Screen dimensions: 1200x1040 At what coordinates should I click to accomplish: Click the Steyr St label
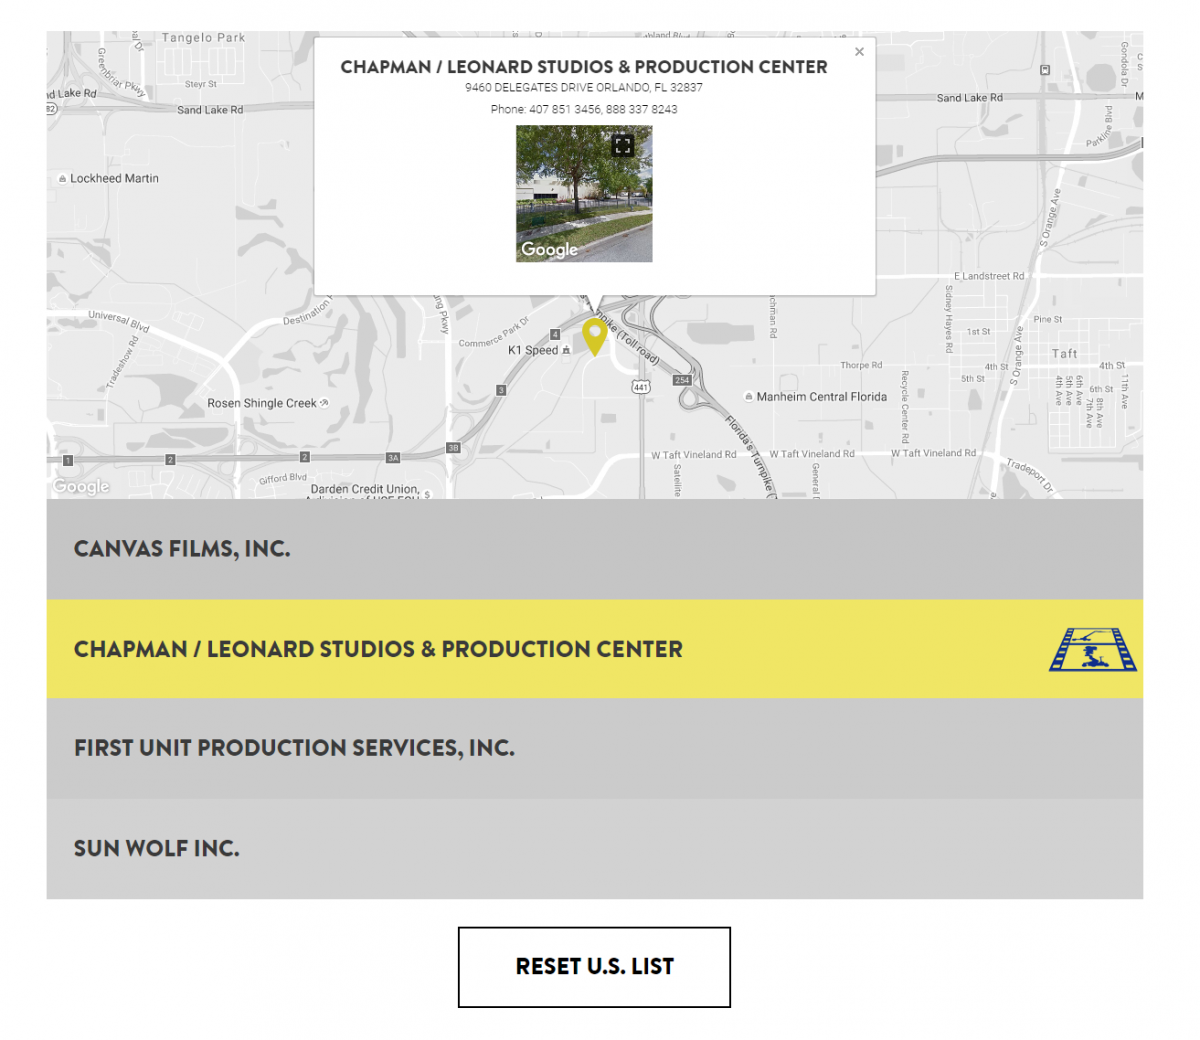pyautogui.click(x=201, y=84)
